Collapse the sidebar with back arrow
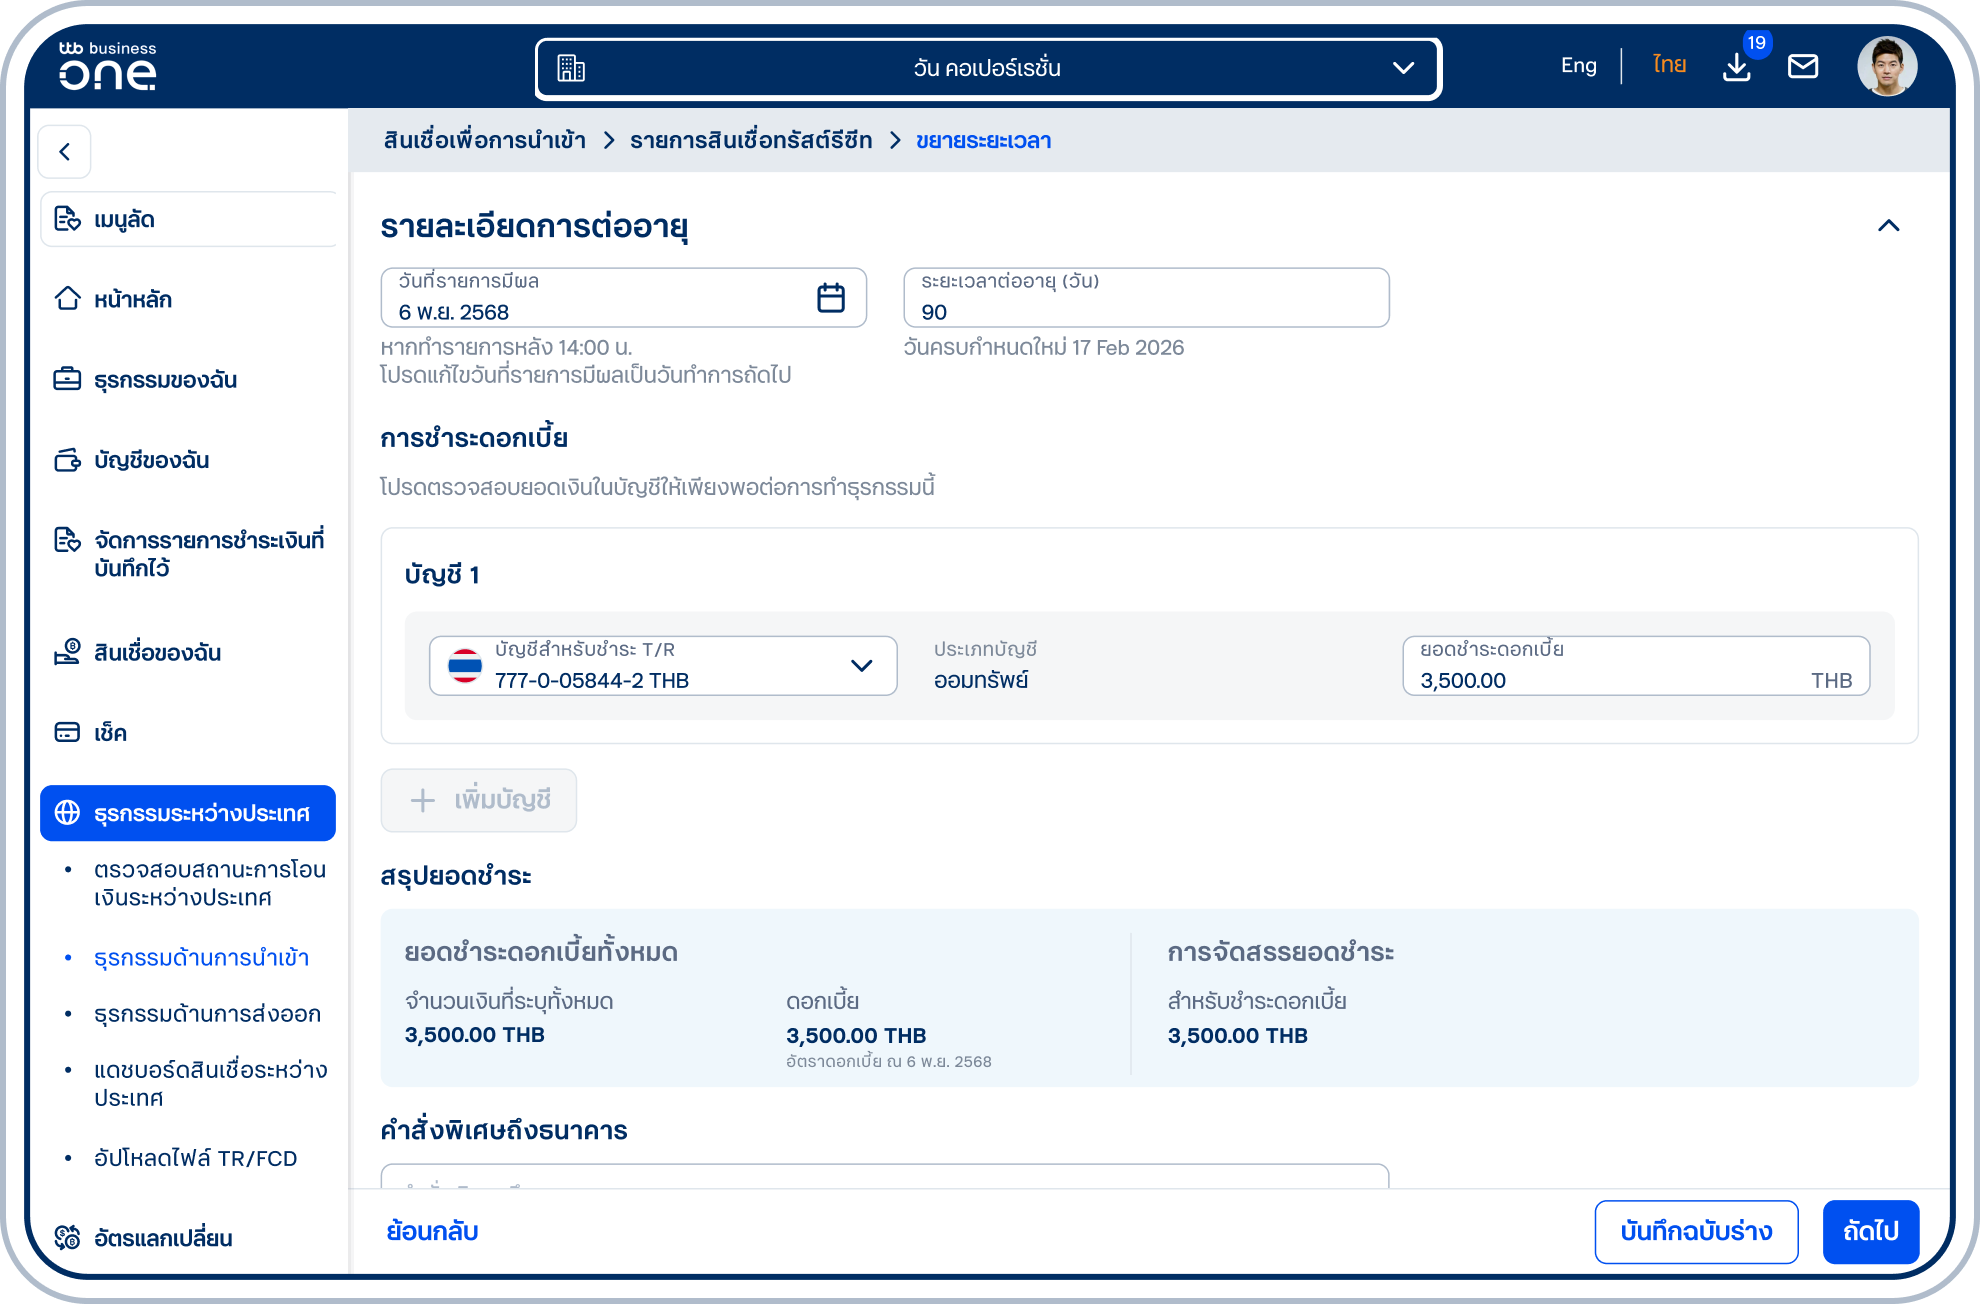 pyautogui.click(x=65, y=152)
